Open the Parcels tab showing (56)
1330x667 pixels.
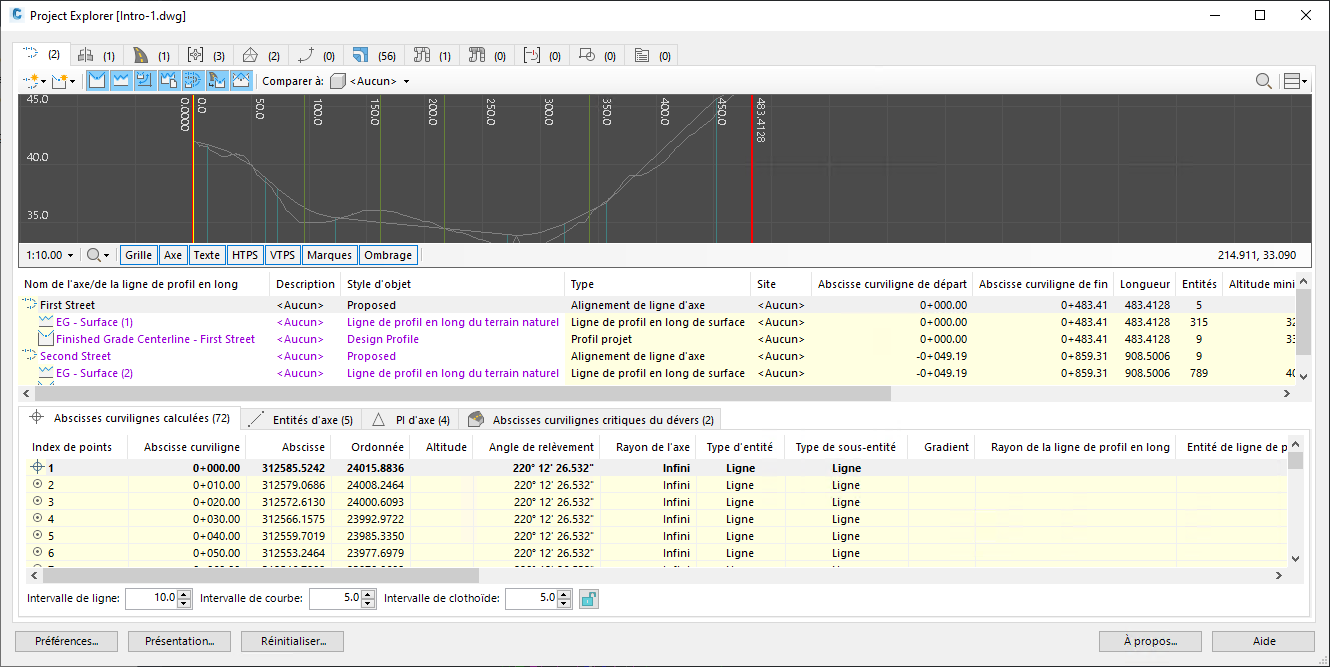point(375,55)
